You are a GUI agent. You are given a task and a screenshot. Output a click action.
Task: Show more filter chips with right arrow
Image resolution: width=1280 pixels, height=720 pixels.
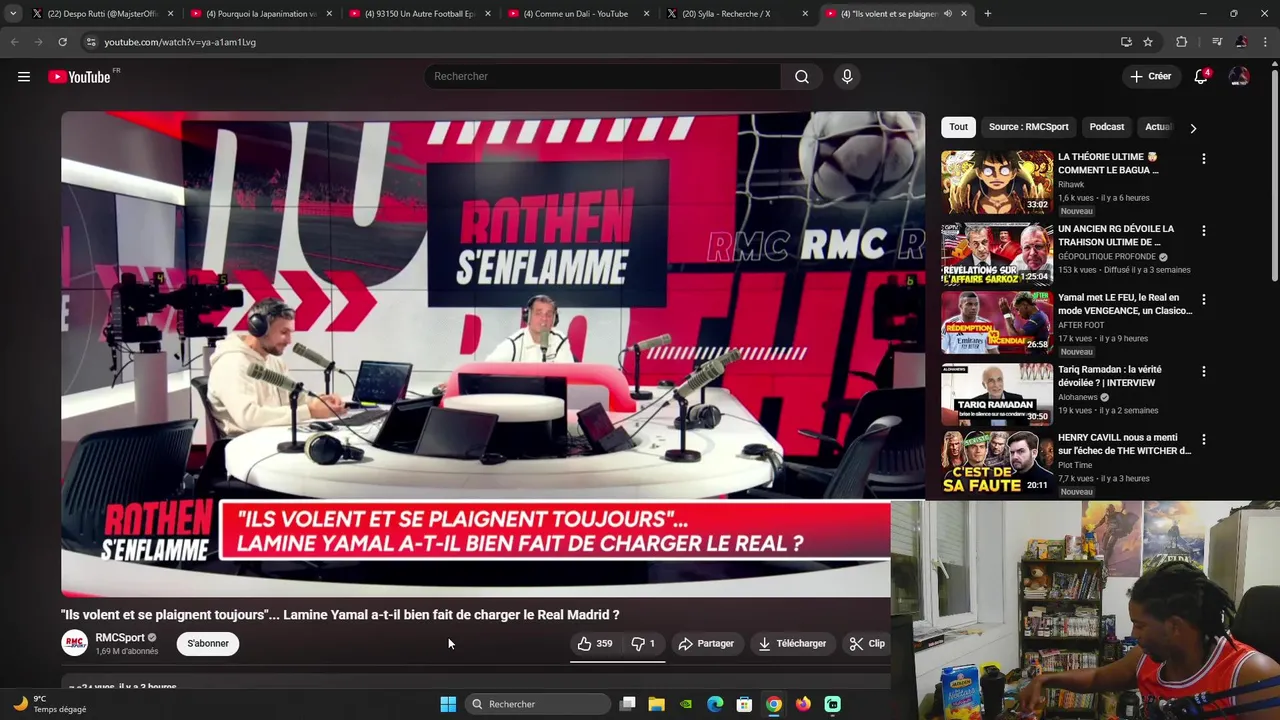click(1192, 128)
